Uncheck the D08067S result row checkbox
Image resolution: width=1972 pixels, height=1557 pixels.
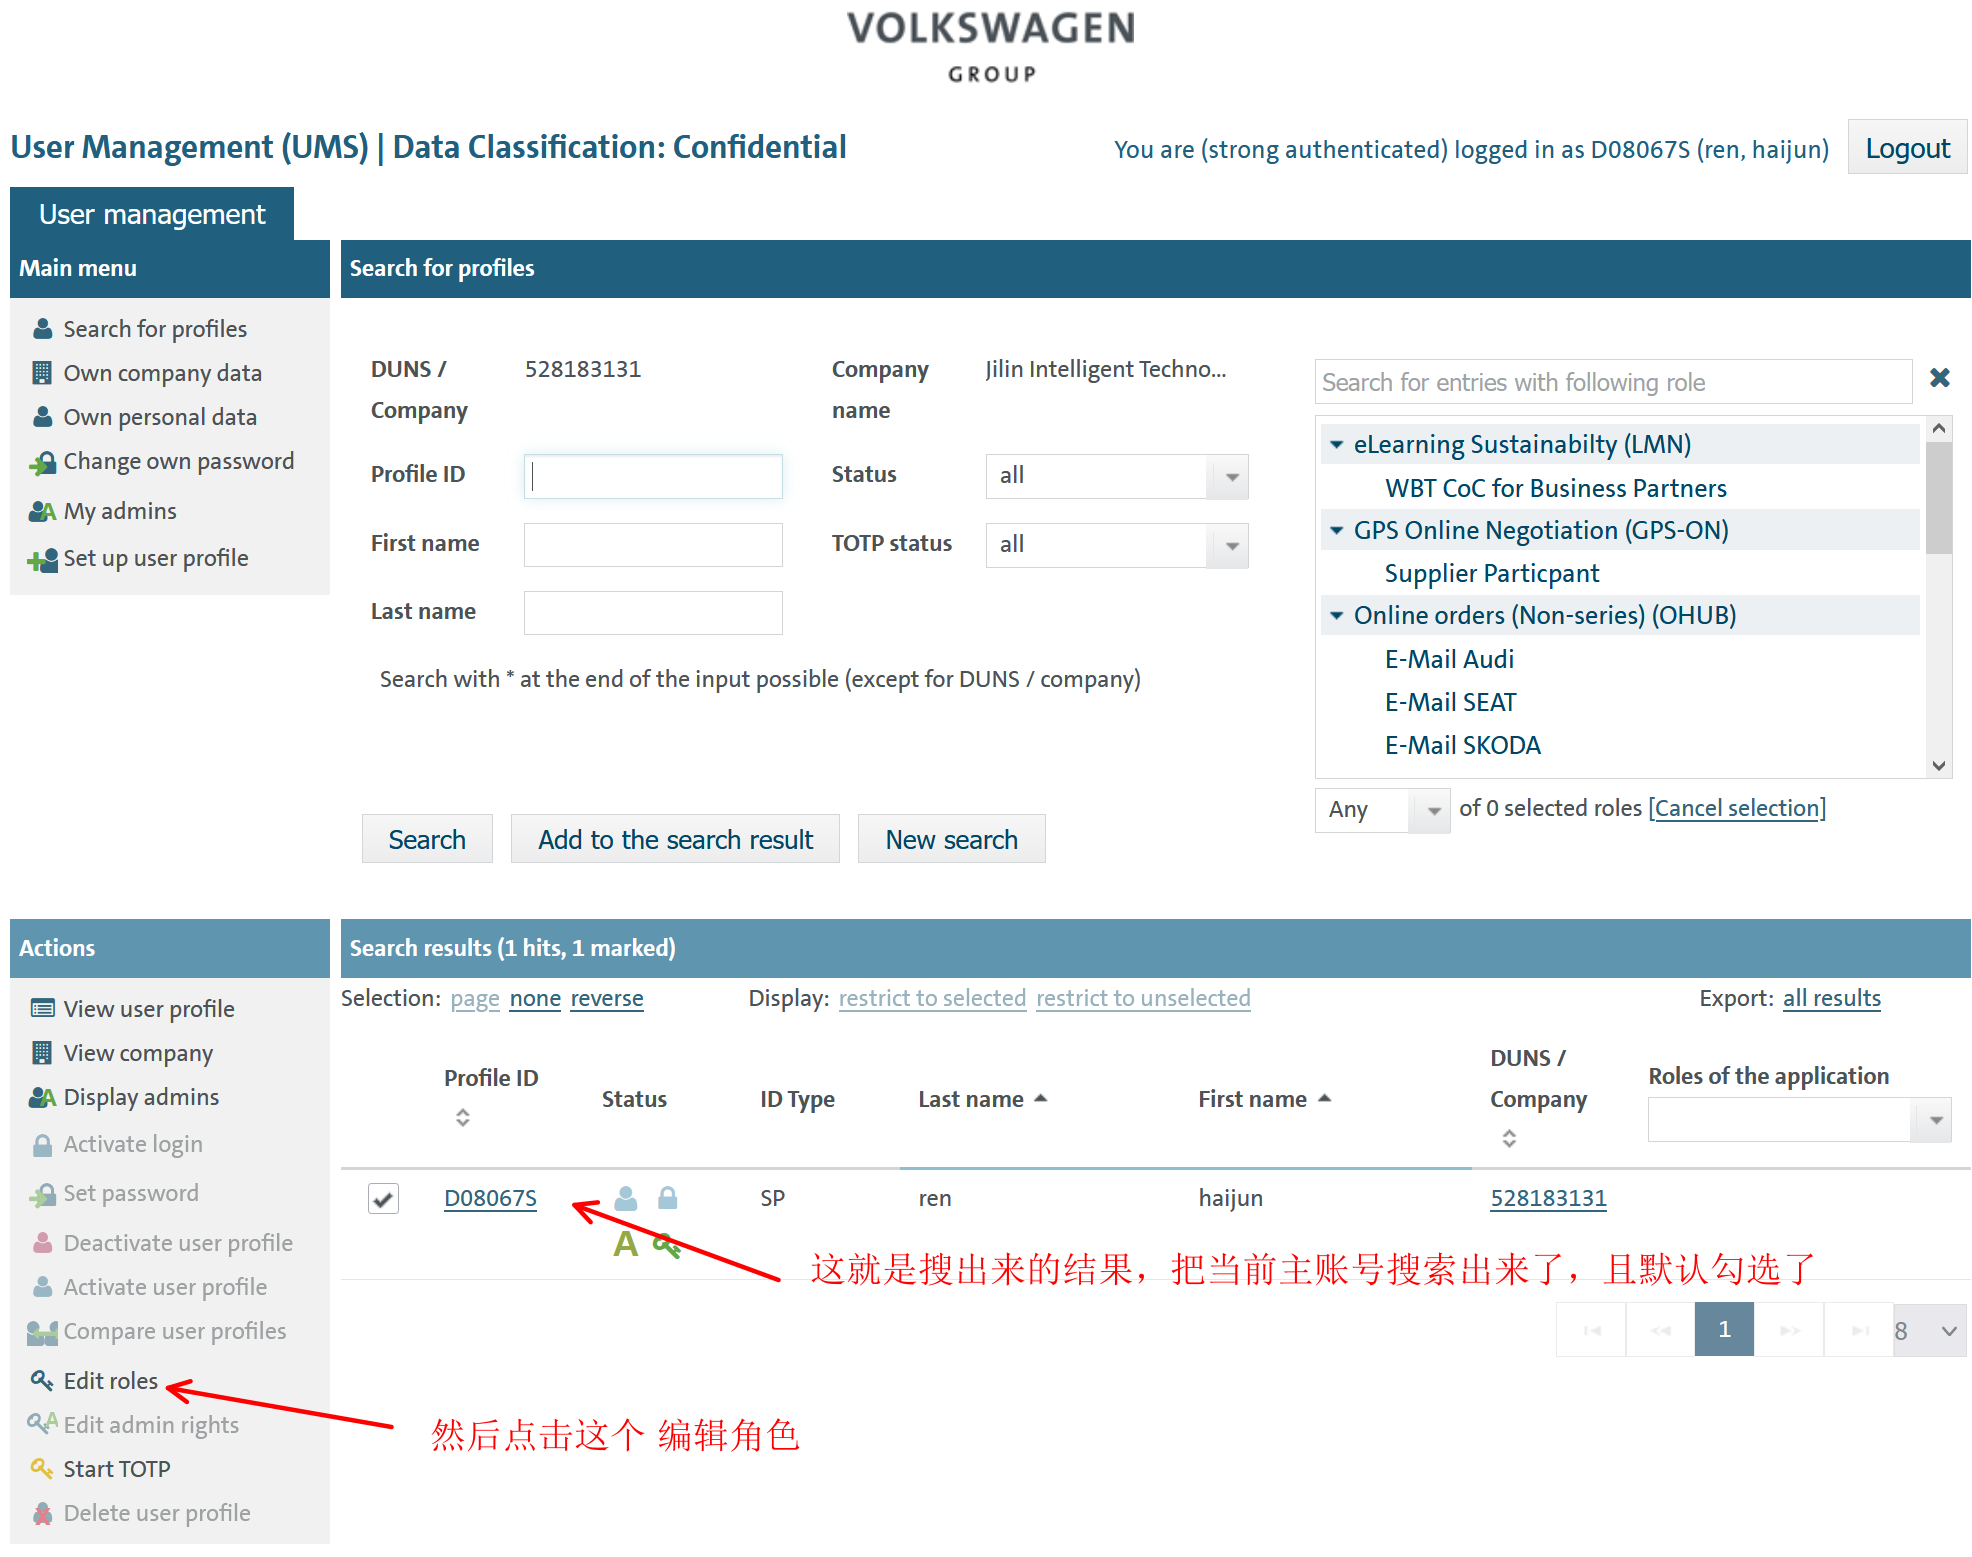(383, 1198)
